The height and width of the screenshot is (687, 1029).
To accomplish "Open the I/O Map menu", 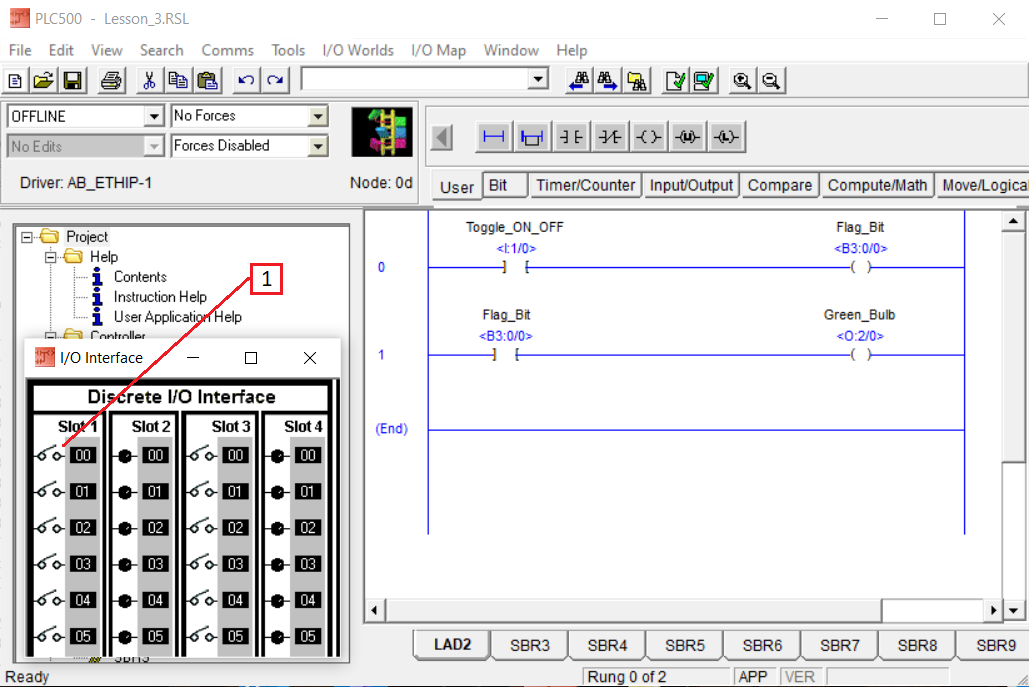I will (438, 51).
